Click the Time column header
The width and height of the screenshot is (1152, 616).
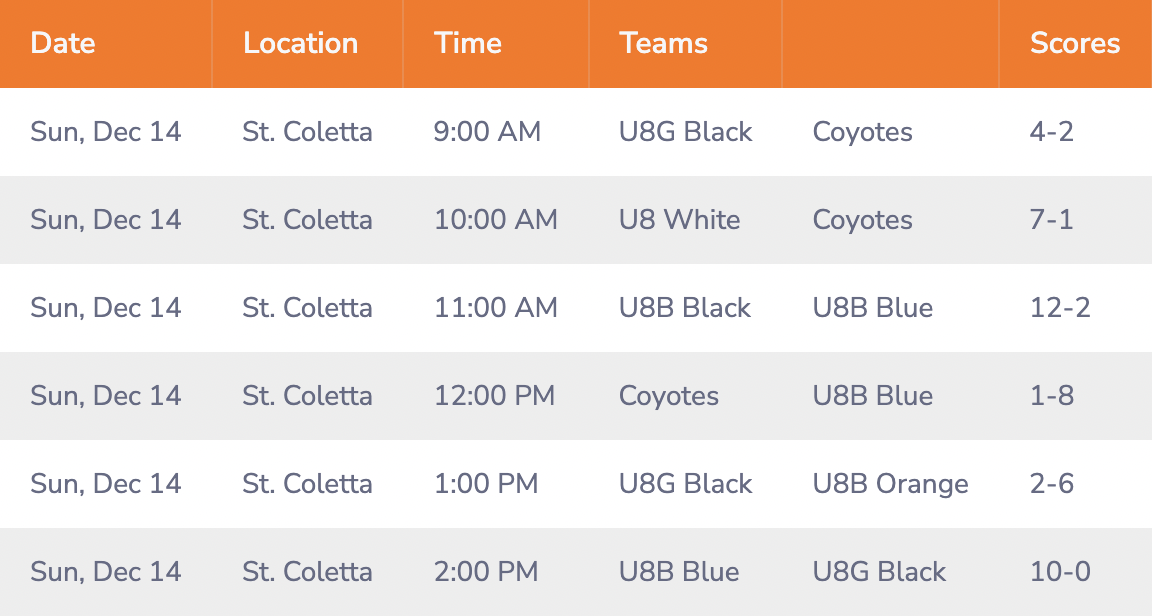click(x=467, y=43)
